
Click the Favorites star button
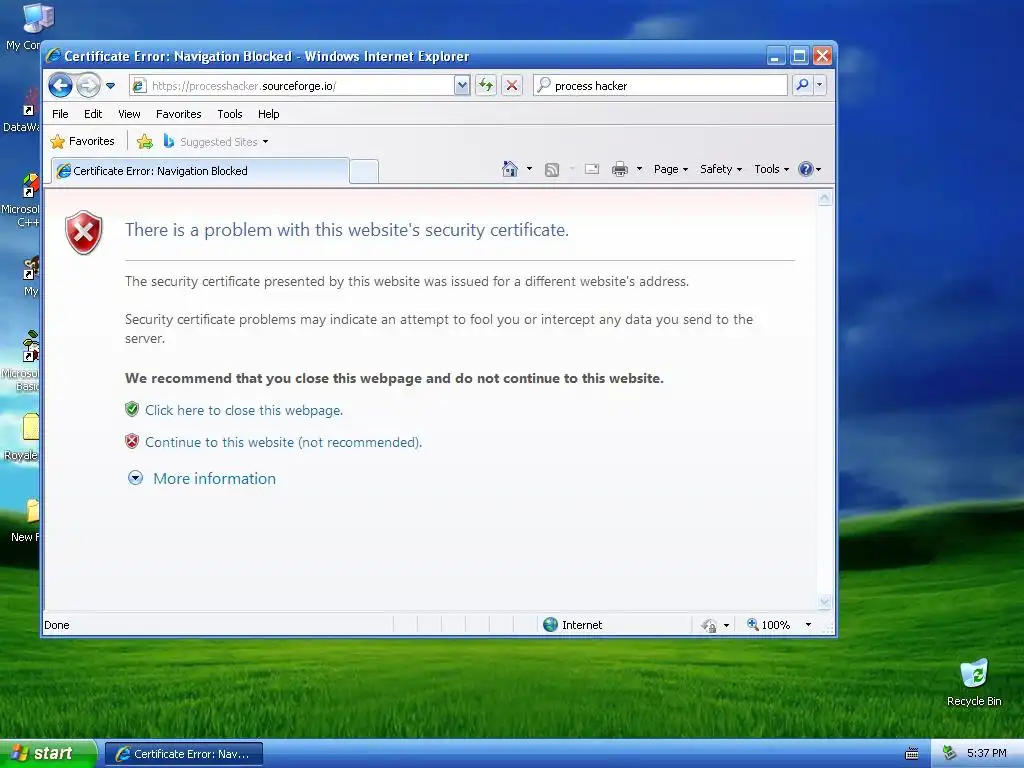pyautogui.click(x=82, y=141)
